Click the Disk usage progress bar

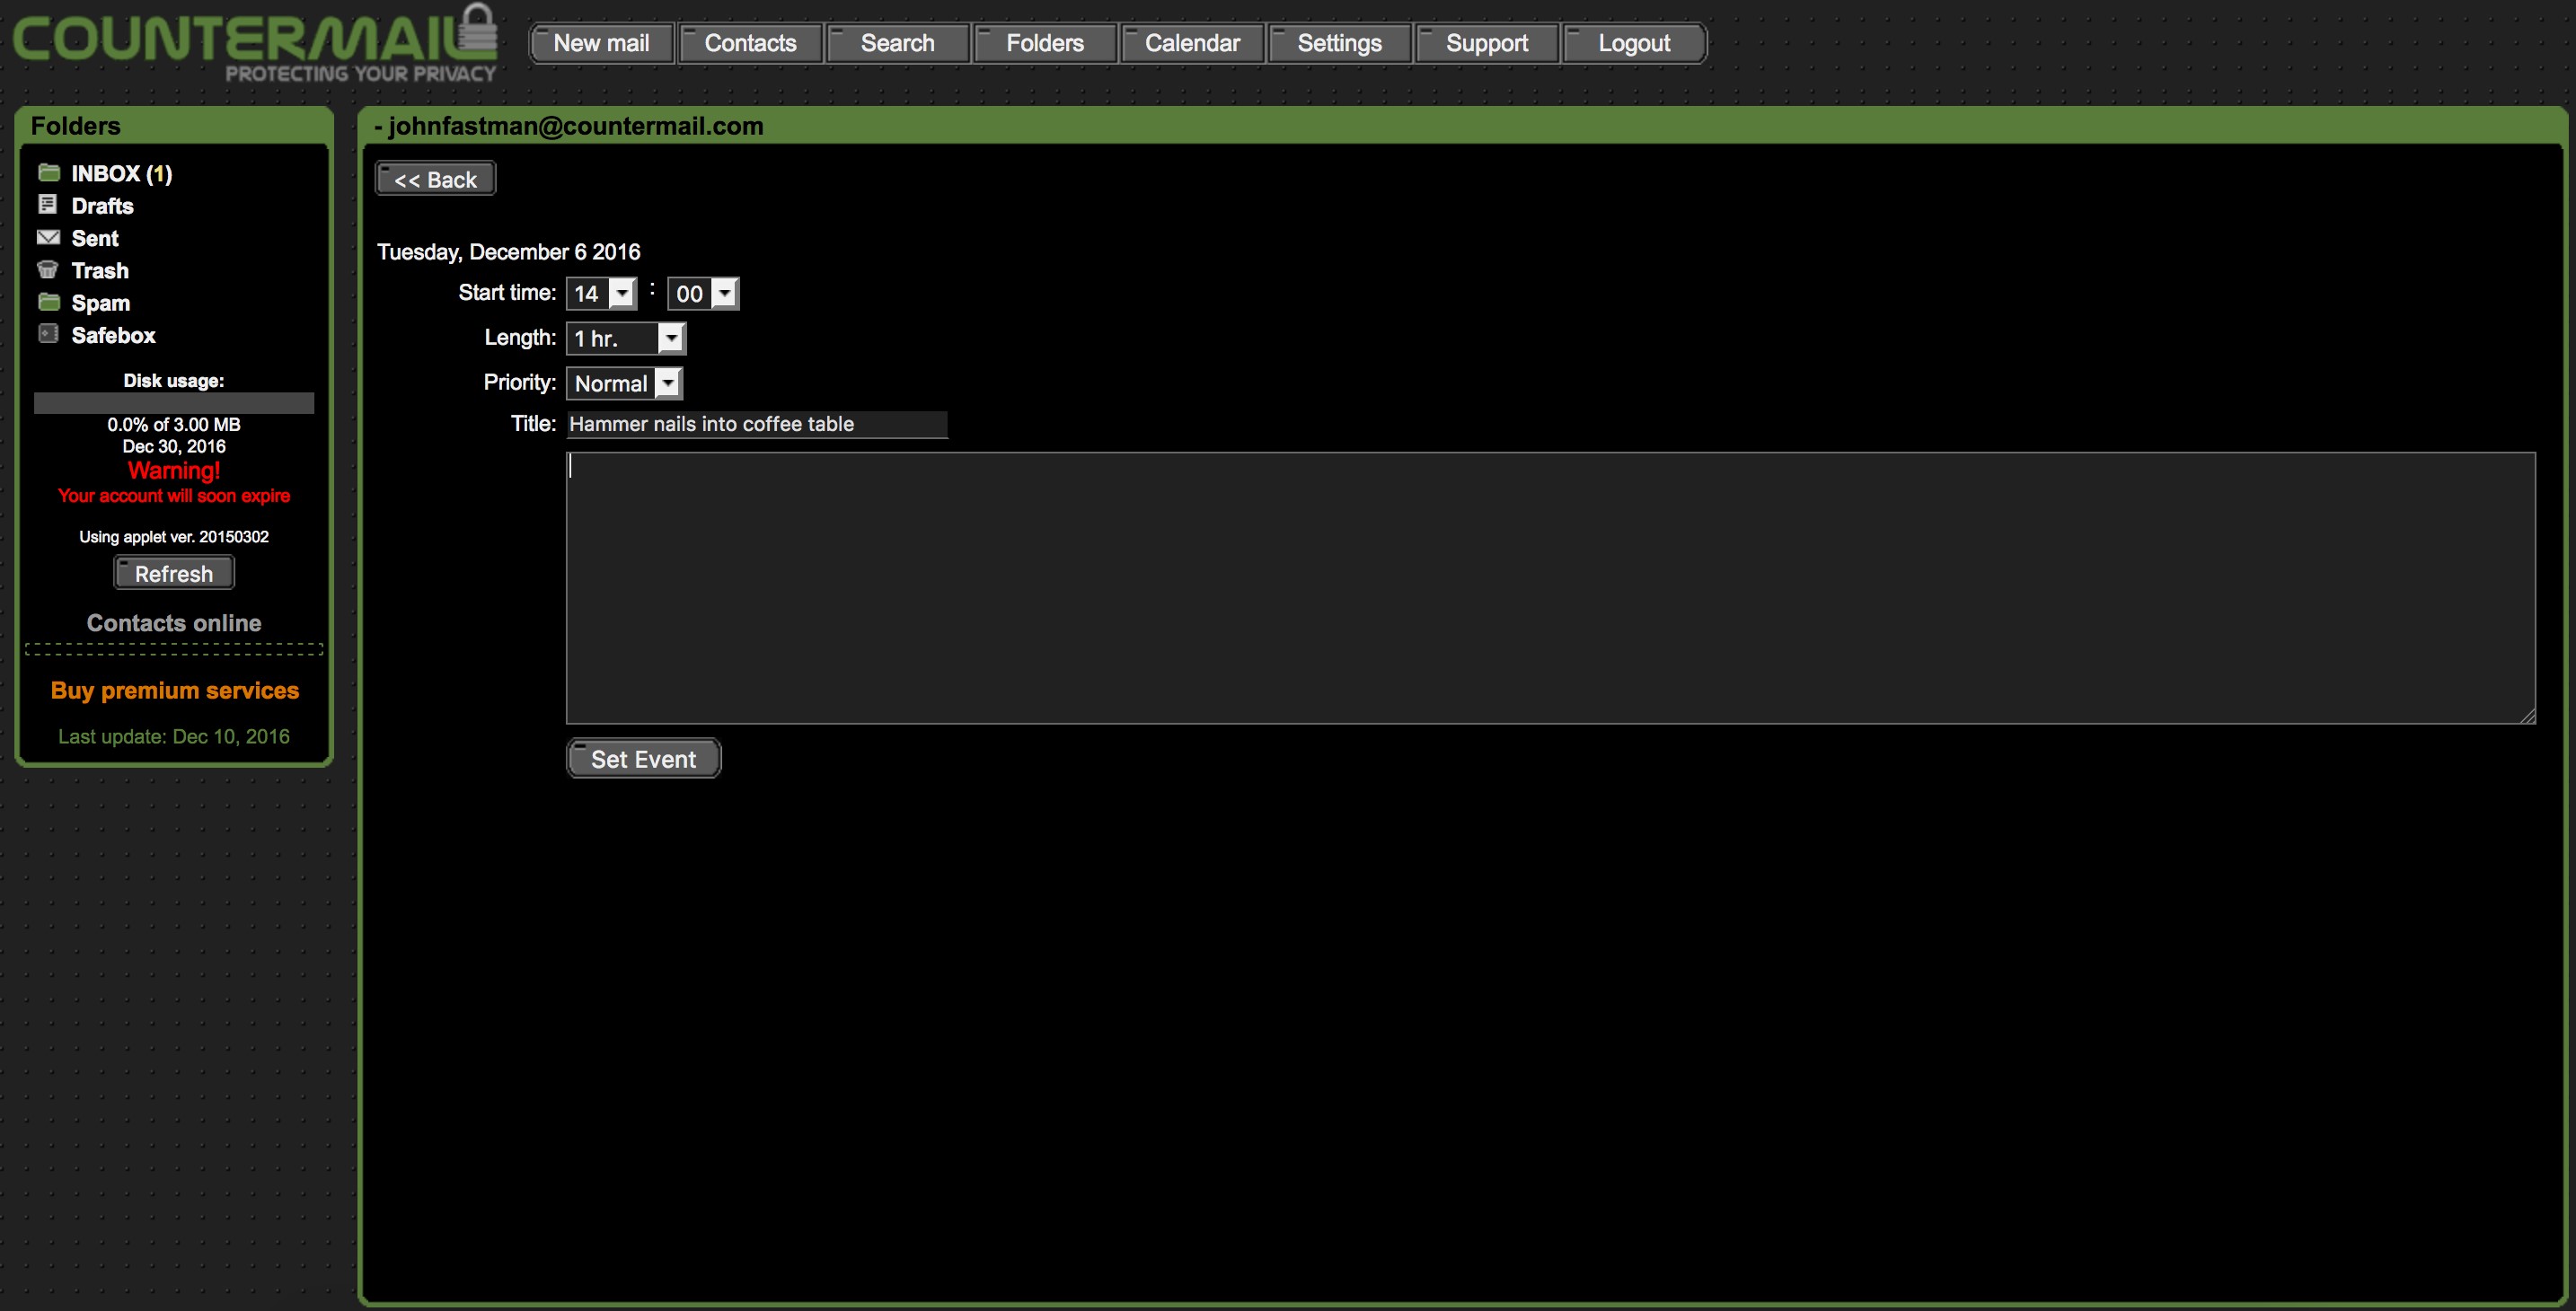click(x=174, y=403)
